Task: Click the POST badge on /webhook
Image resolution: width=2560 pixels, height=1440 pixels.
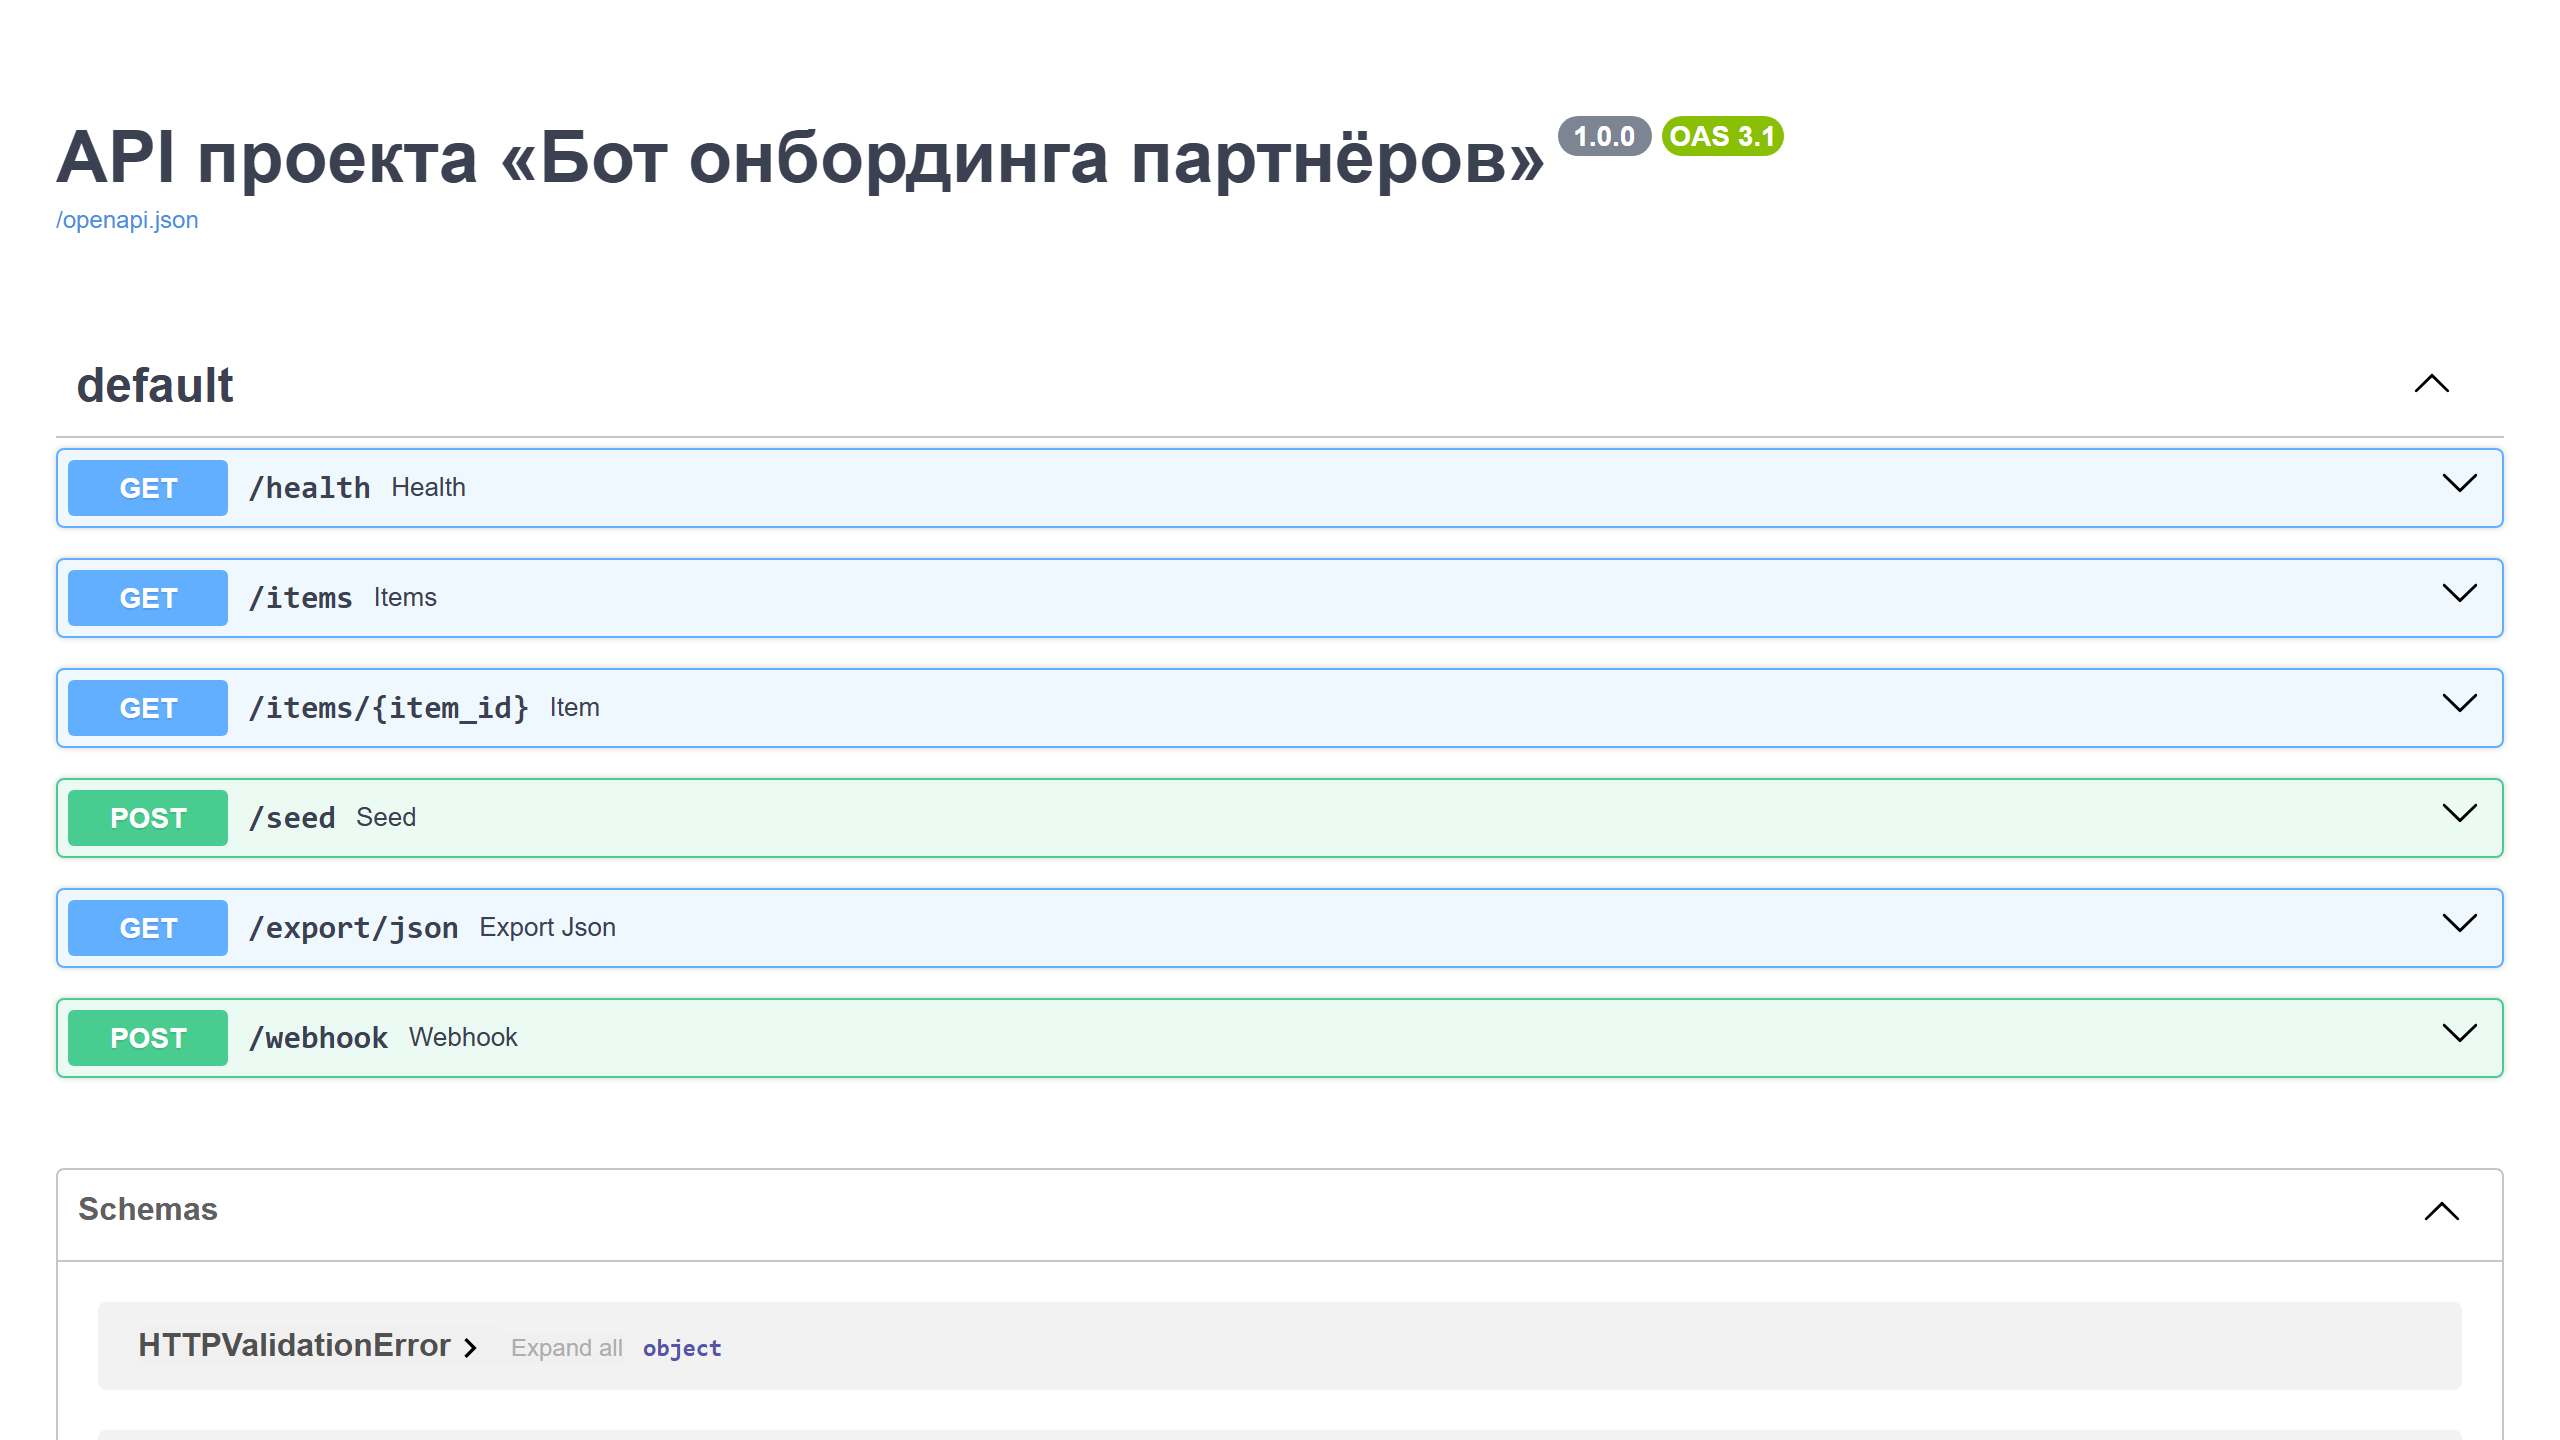Action: click(x=147, y=1037)
